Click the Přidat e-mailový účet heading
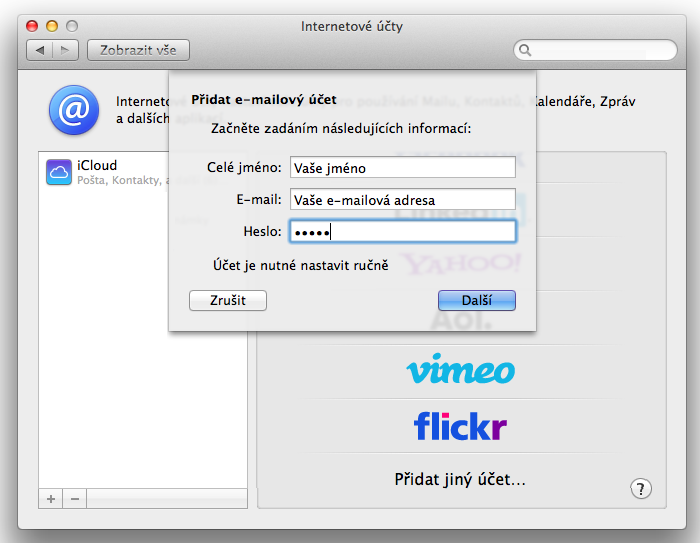The width and height of the screenshot is (700, 543). pyautogui.click(x=264, y=100)
